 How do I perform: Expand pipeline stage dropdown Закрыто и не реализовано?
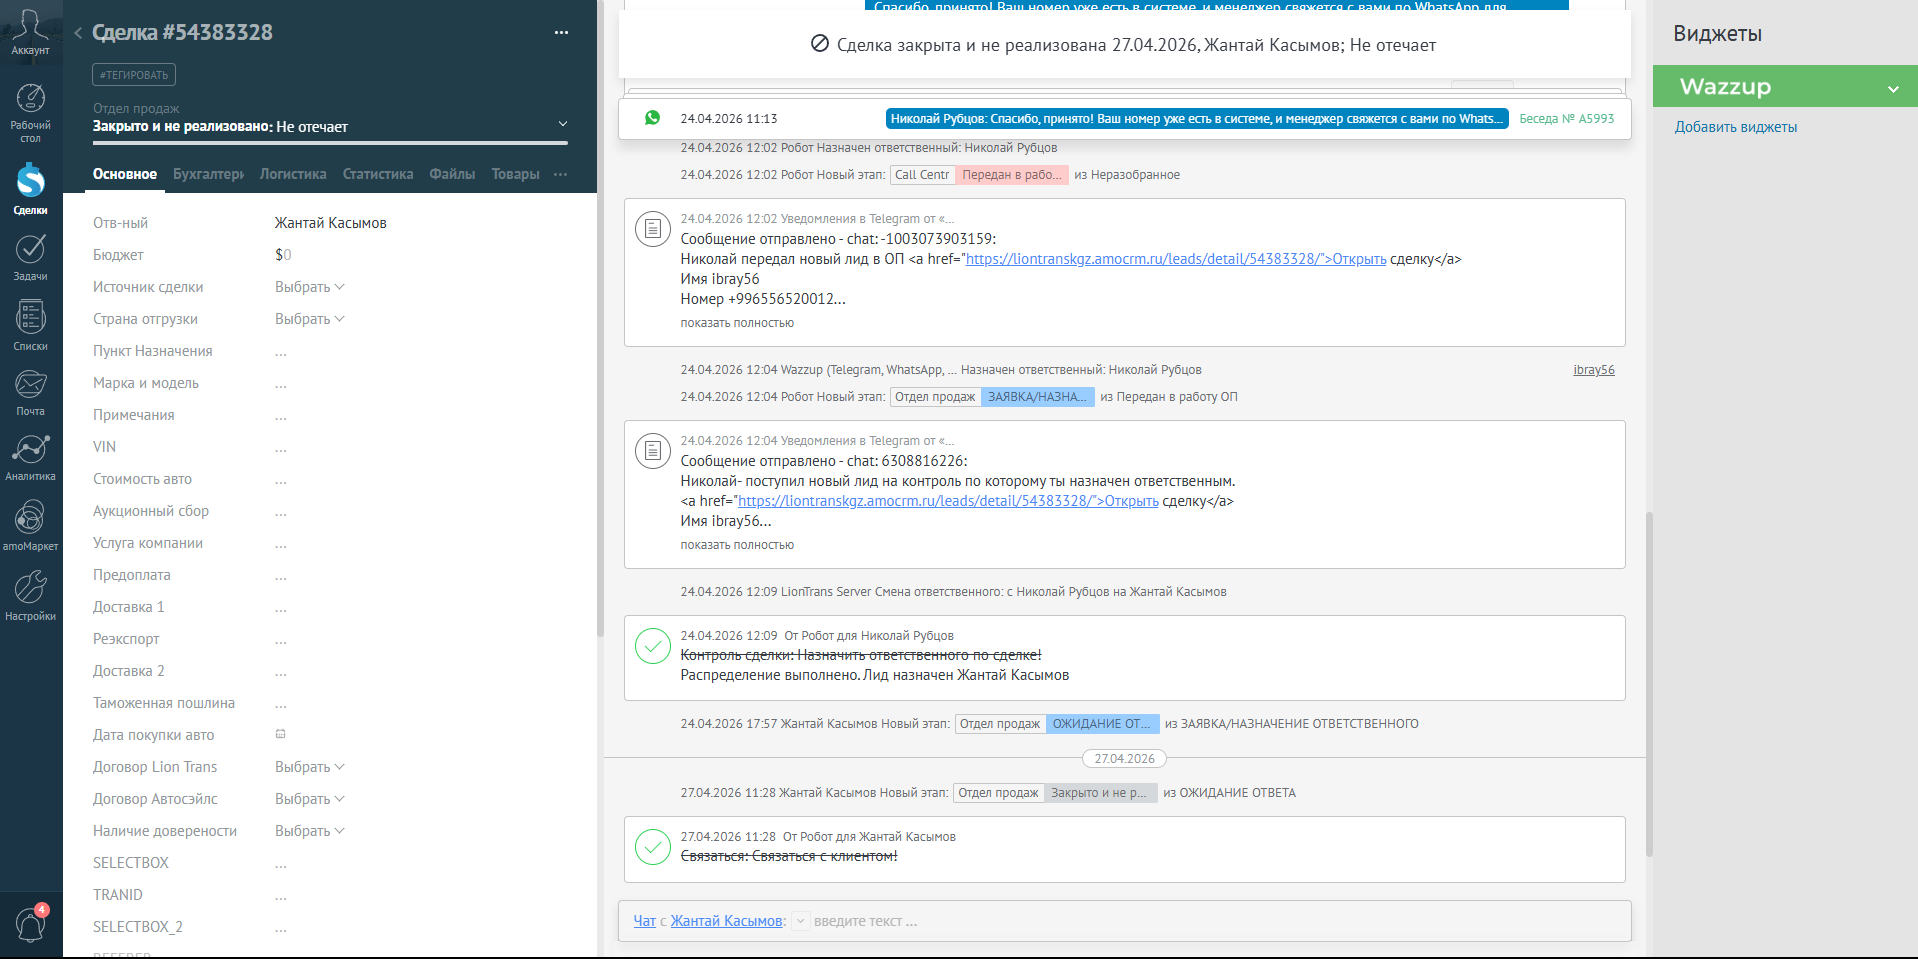click(563, 124)
